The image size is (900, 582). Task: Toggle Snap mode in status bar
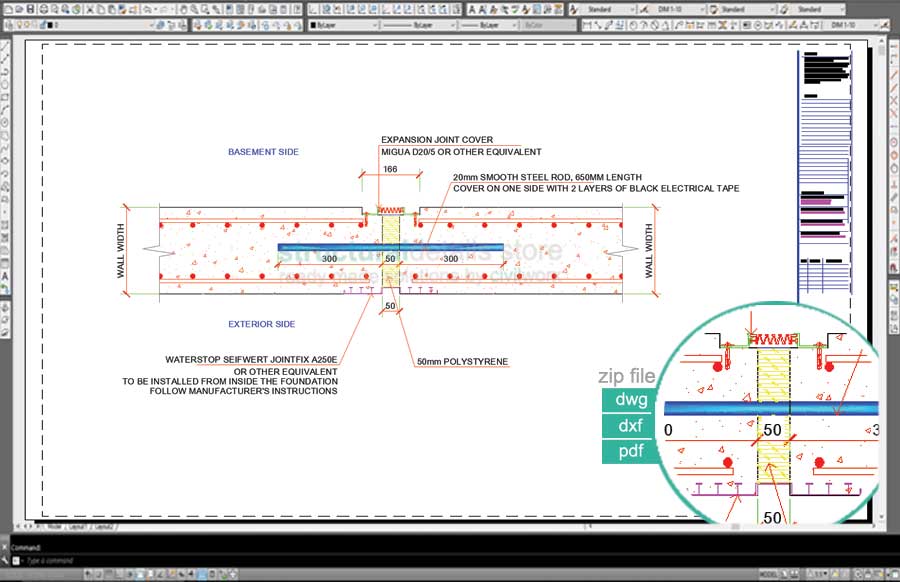(x=97, y=573)
